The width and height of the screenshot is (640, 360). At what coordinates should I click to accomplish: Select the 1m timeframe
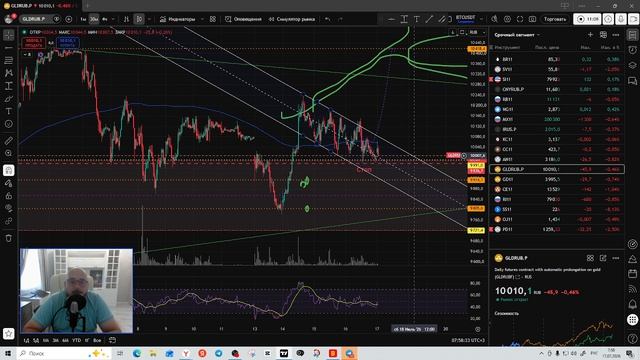pos(83,19)
